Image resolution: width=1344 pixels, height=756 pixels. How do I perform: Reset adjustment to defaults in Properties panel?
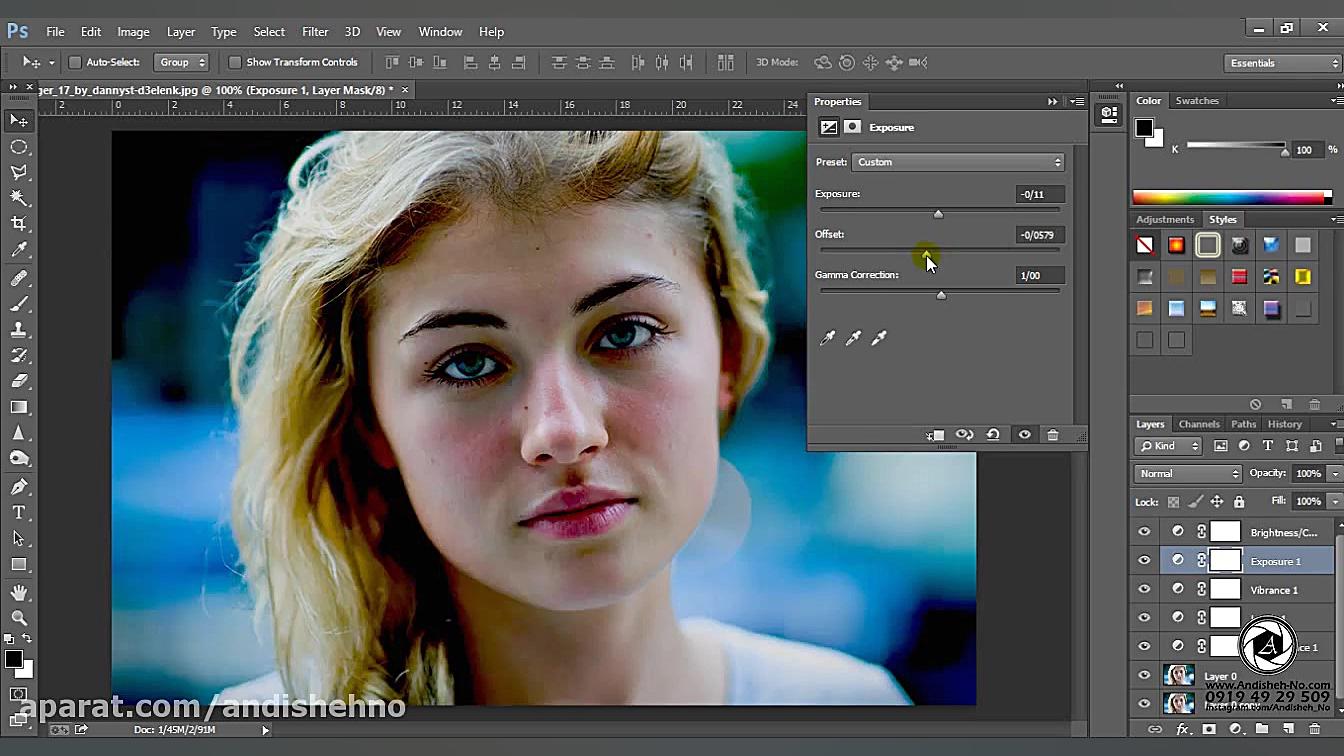(993, 435)
